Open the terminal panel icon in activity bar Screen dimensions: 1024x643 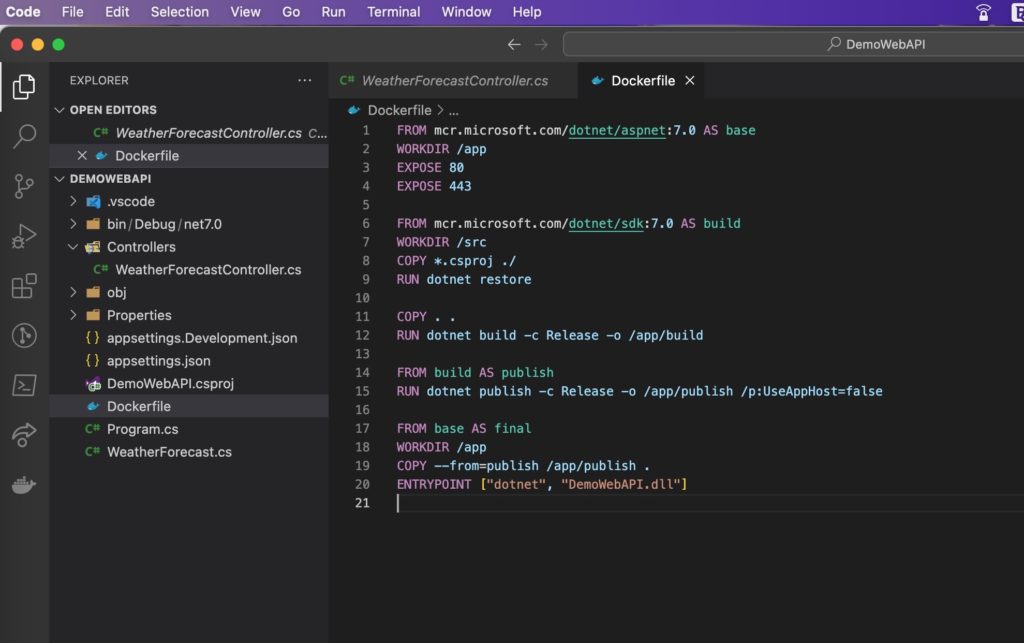click(24, 385)
